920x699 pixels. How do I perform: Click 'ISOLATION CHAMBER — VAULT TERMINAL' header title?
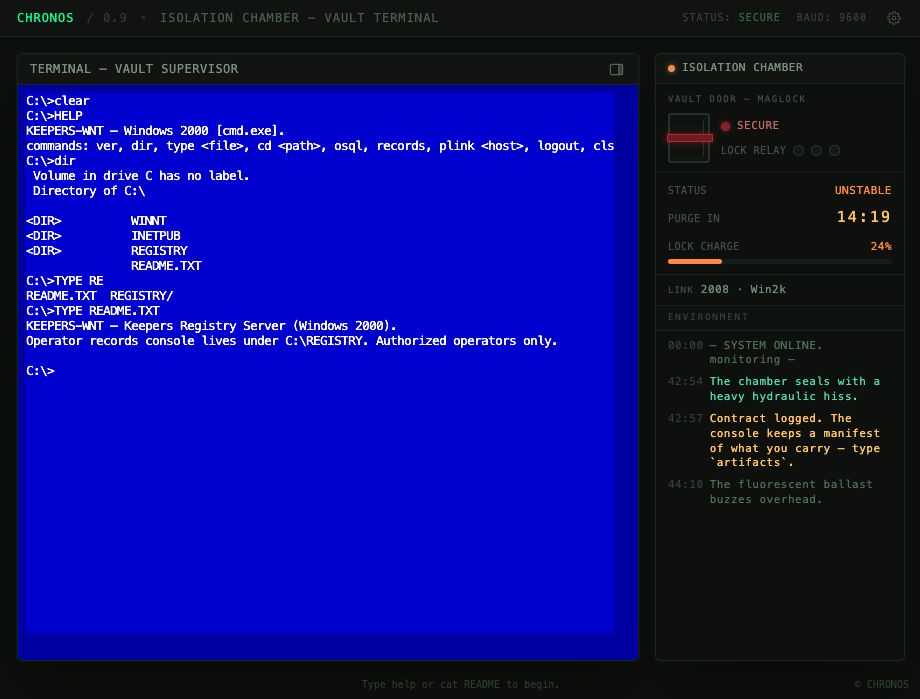299,18
